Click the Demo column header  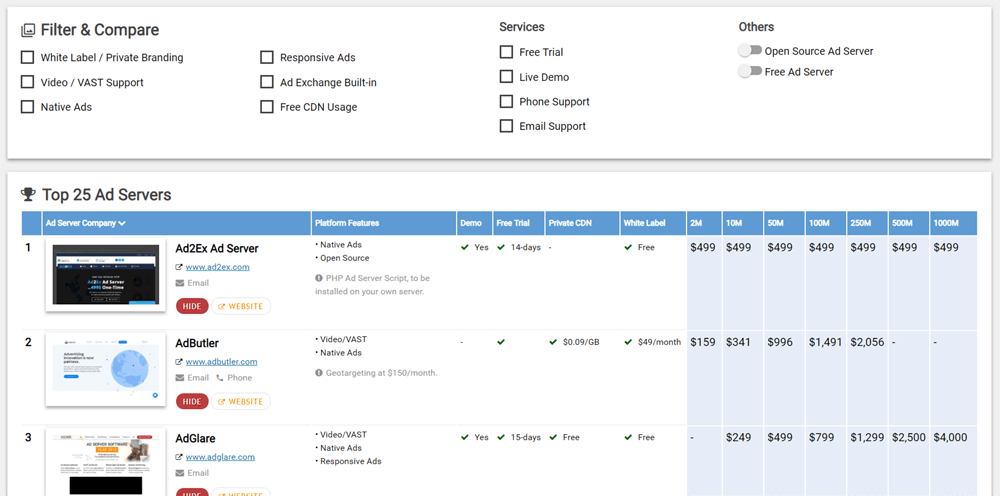[474, 223]
